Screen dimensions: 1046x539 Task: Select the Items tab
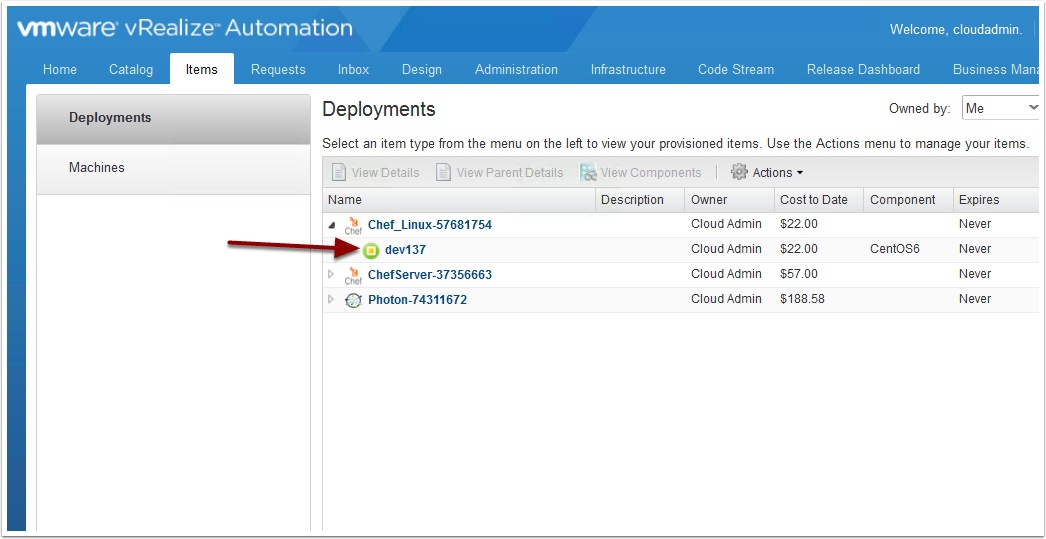point(201,69)
